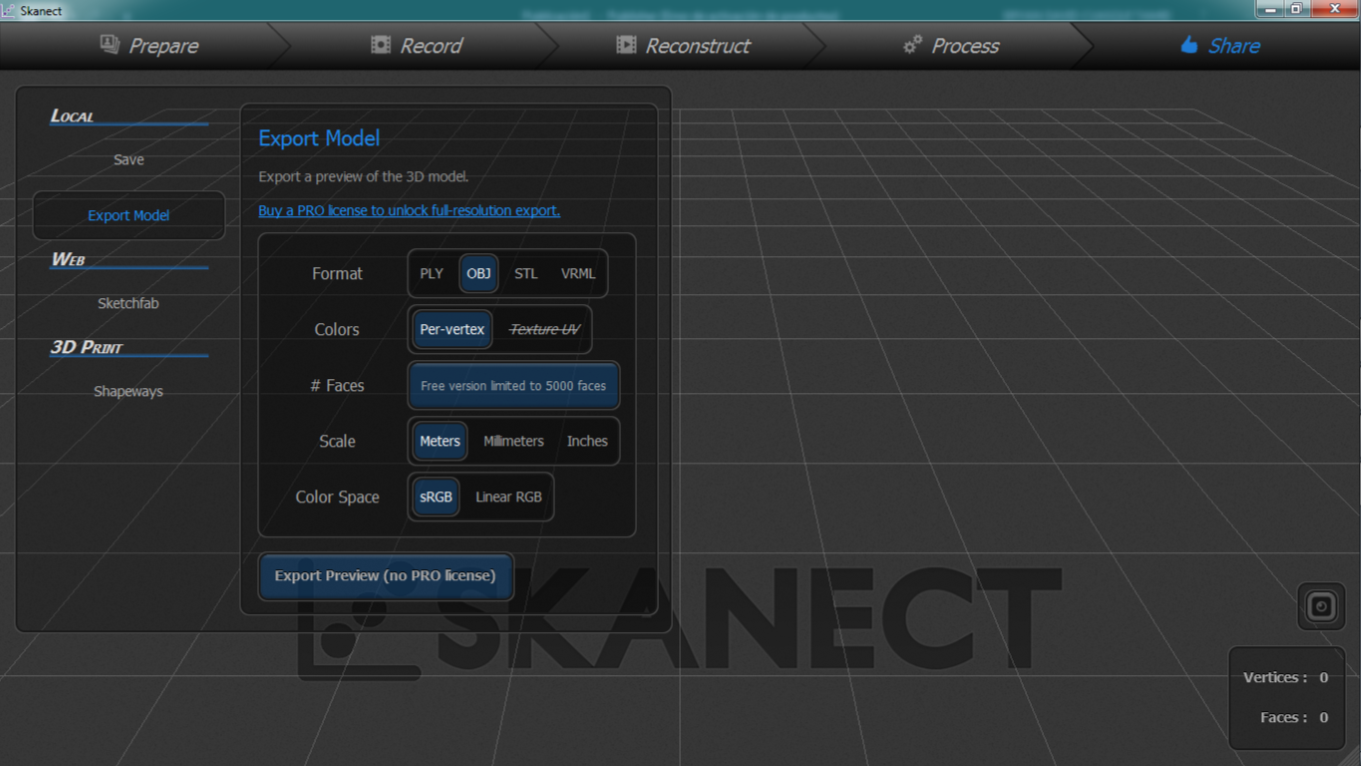1361x766 pixels.
Task: Choose STL format
Action: (526, 274)
